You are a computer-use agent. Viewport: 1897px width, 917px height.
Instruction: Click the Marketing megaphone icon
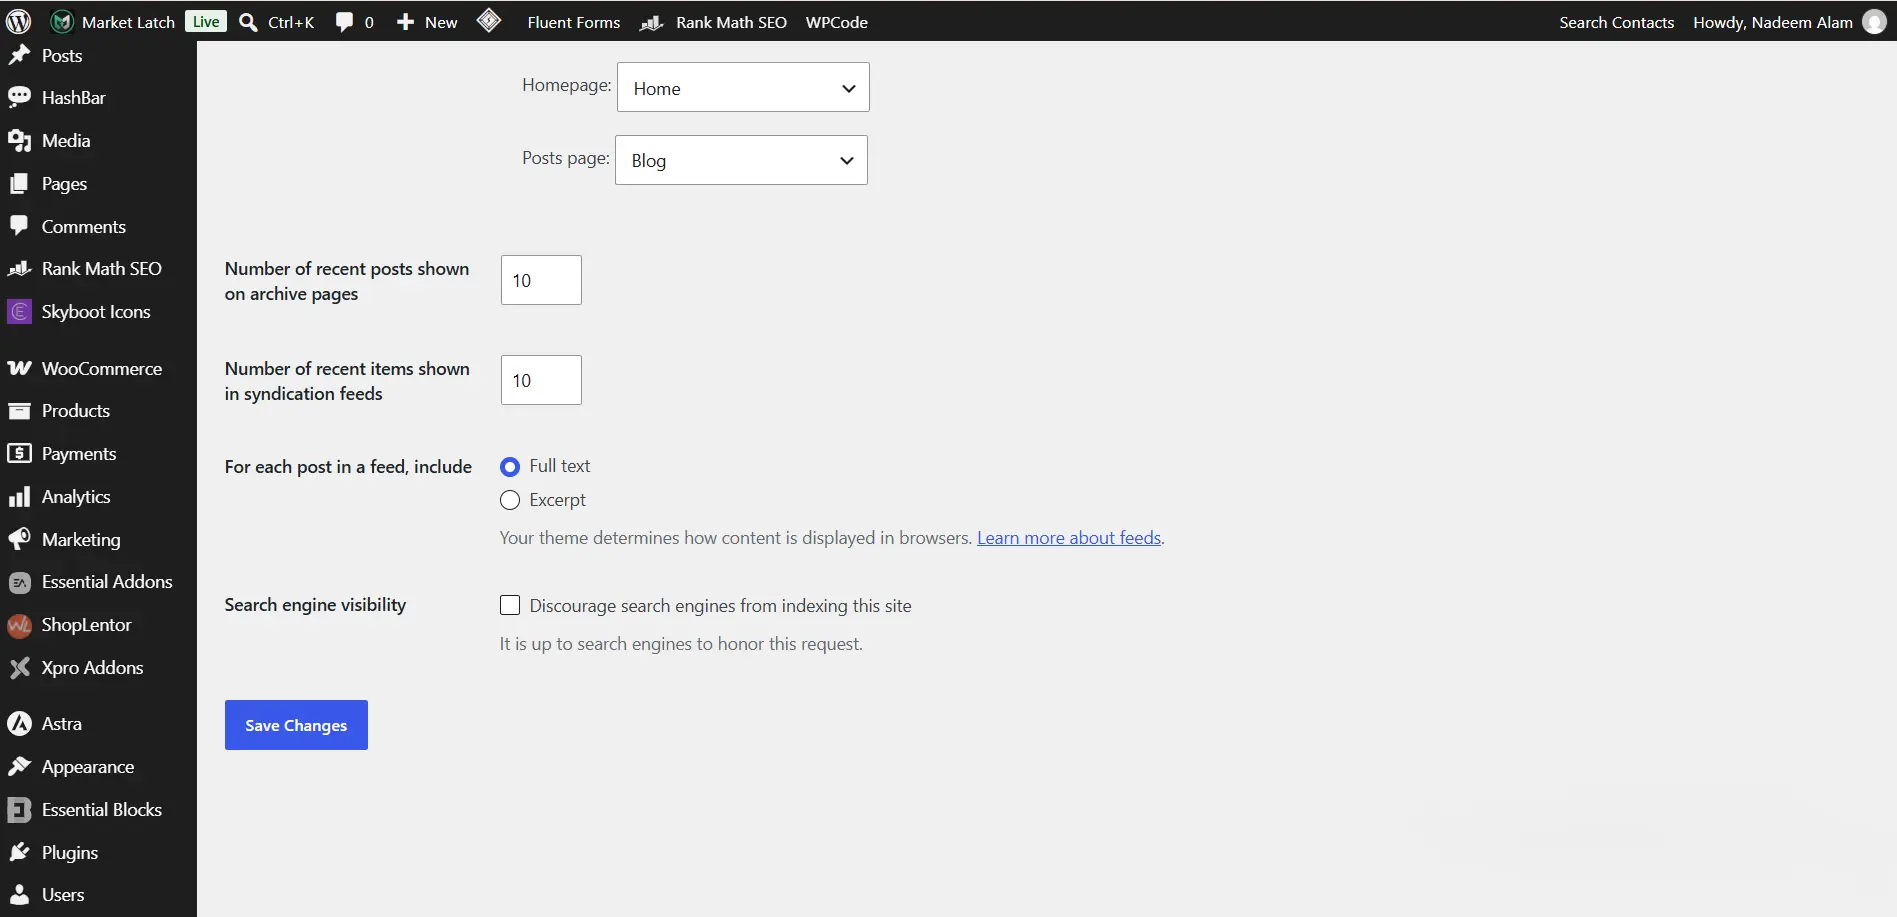(x=19, y=539)
